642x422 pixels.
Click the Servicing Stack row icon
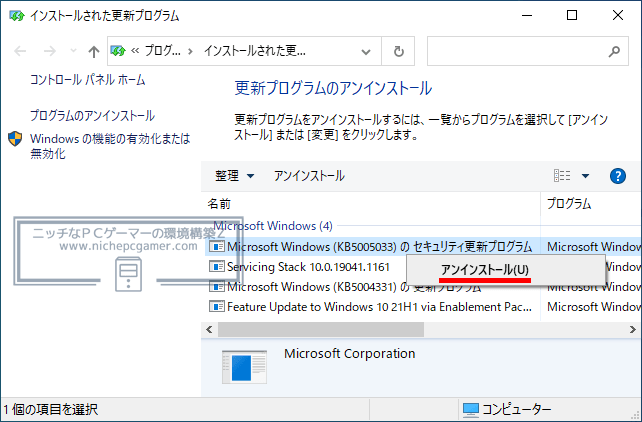point(217,266)
